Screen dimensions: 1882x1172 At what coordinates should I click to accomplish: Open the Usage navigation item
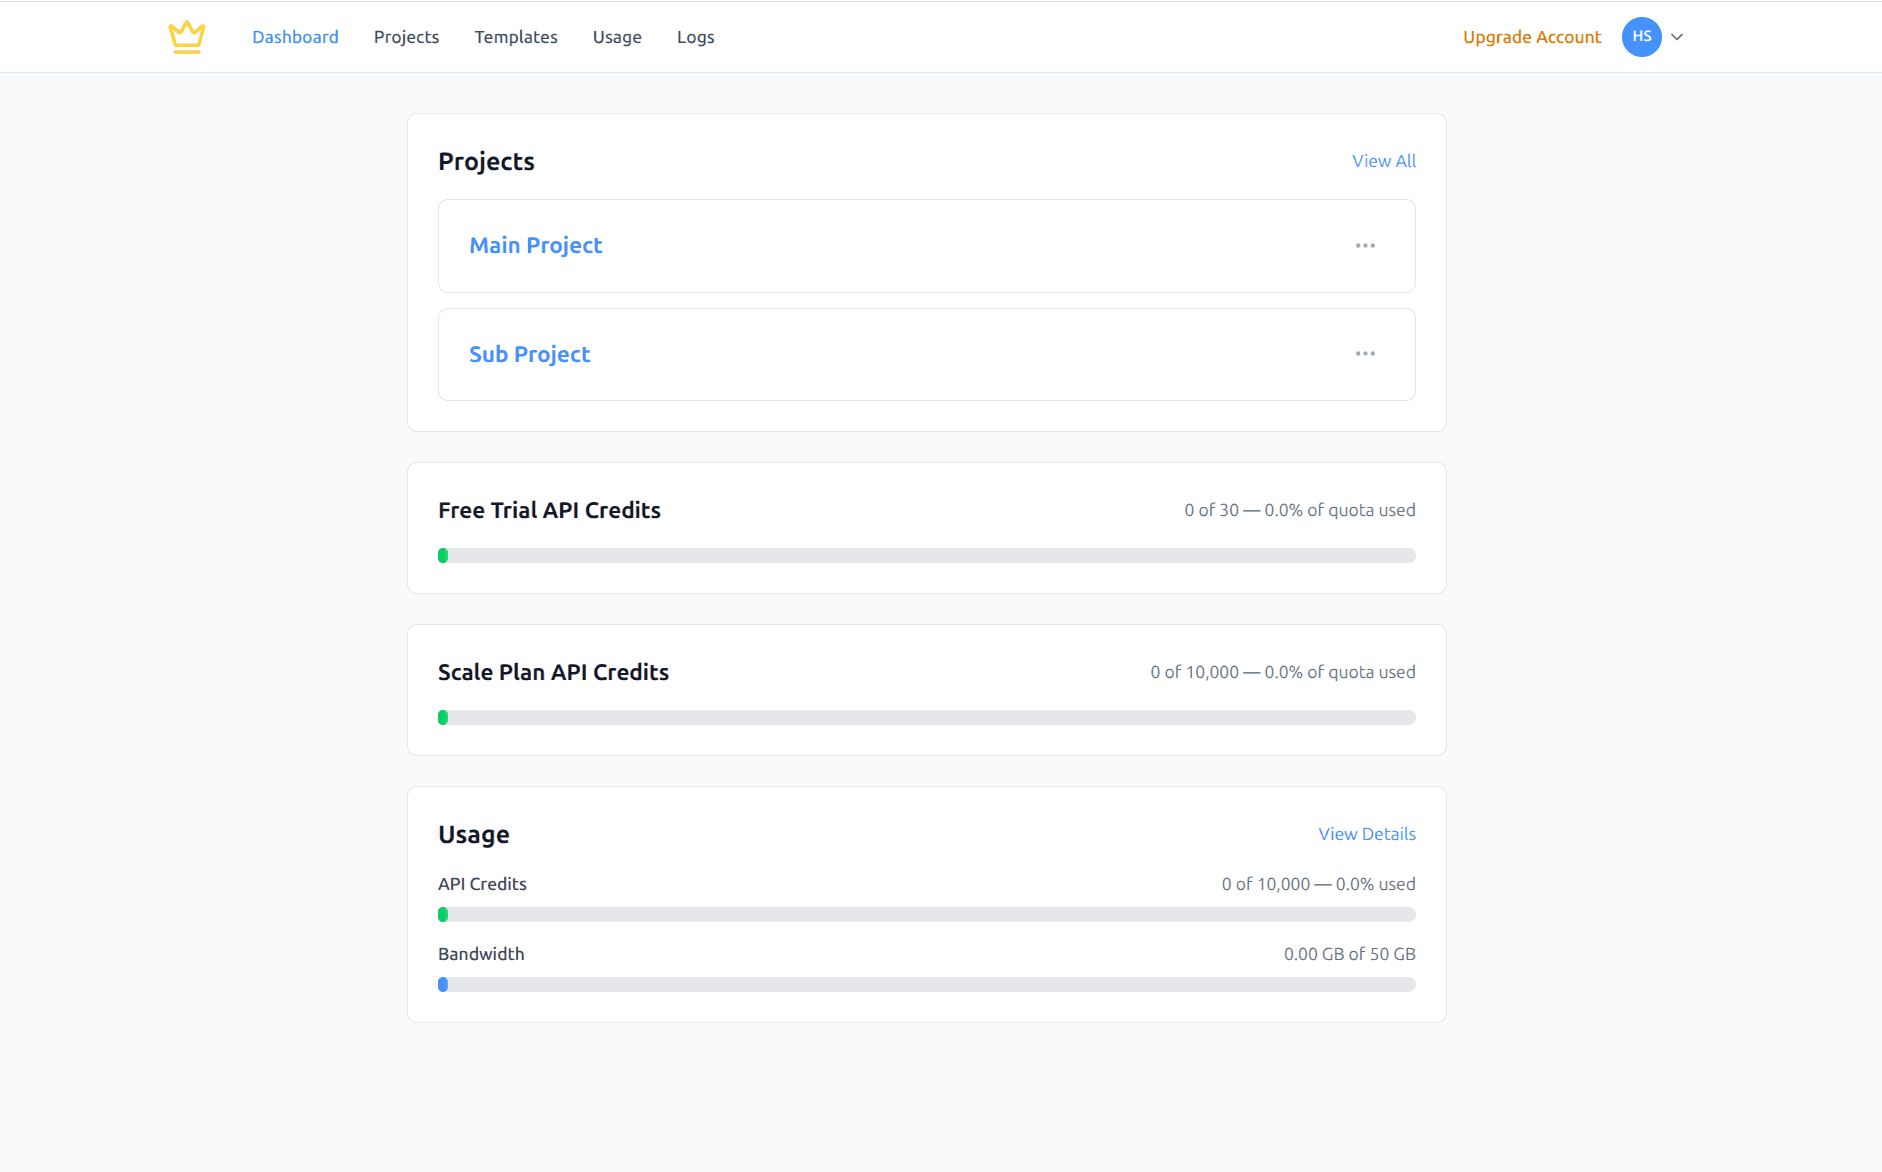click(x=617, y=37)
